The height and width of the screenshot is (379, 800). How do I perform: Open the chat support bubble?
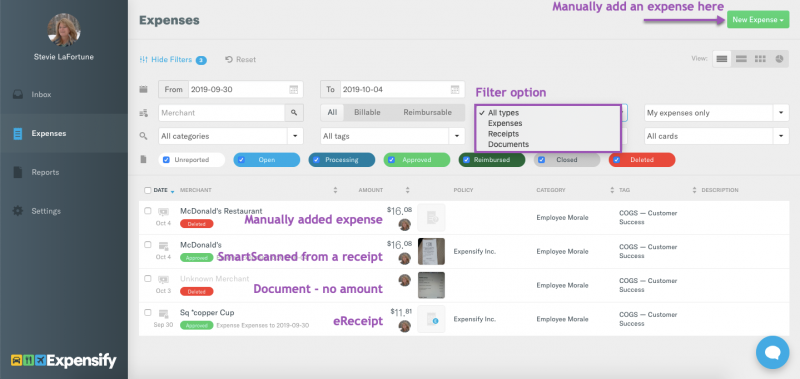772,352
